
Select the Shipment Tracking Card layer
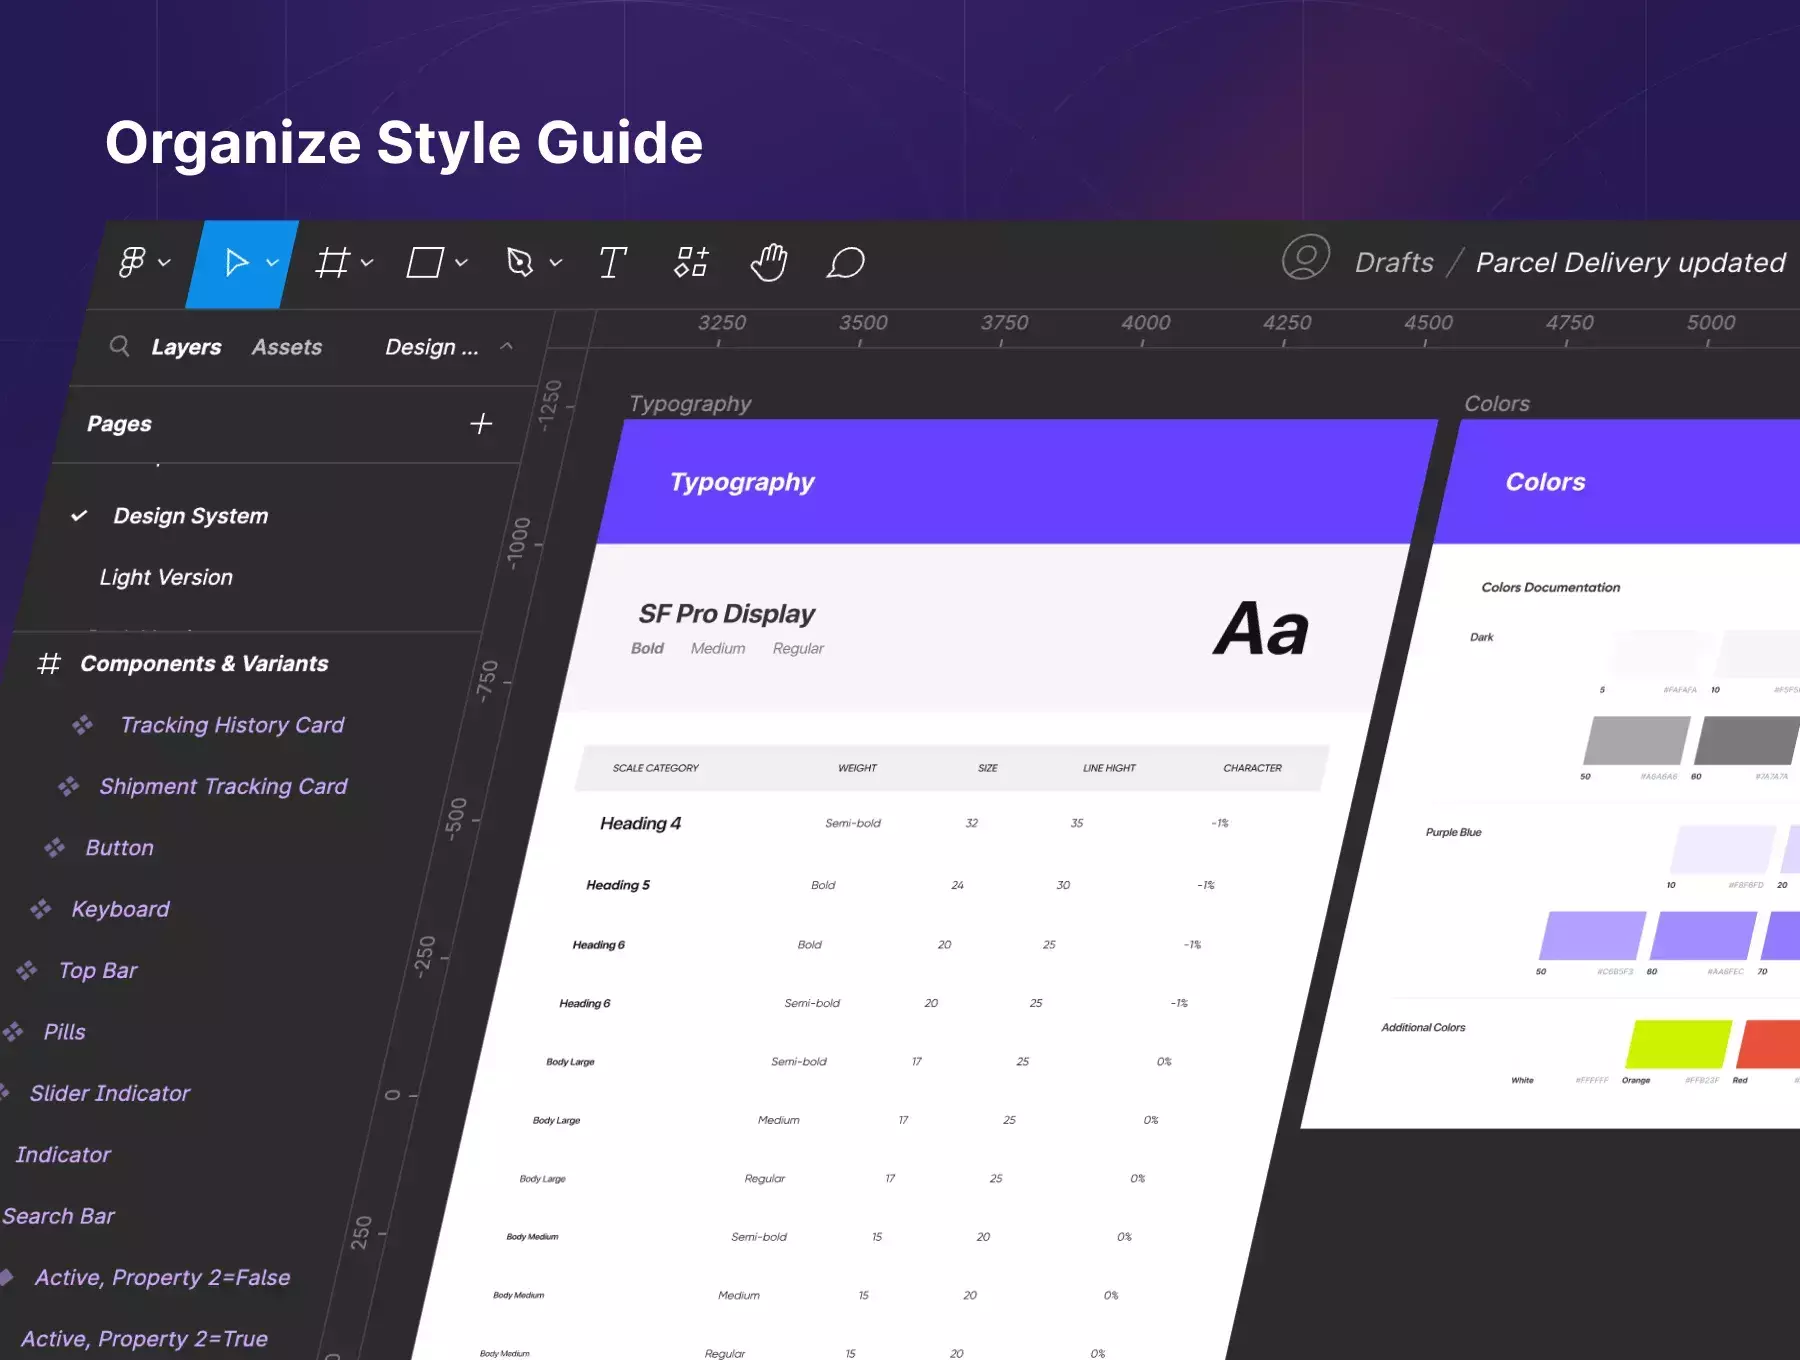(x=223, y=787)
